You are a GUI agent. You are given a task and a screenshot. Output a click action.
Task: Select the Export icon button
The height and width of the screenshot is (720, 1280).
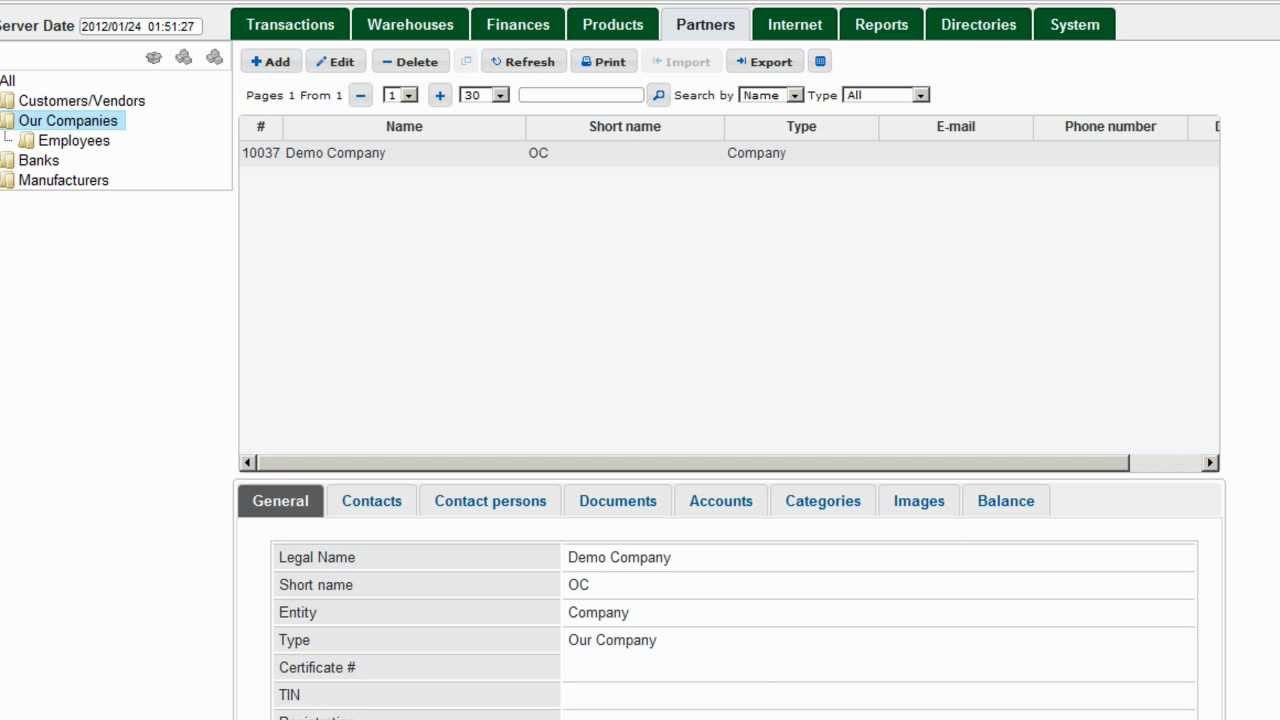click(764, 61)
